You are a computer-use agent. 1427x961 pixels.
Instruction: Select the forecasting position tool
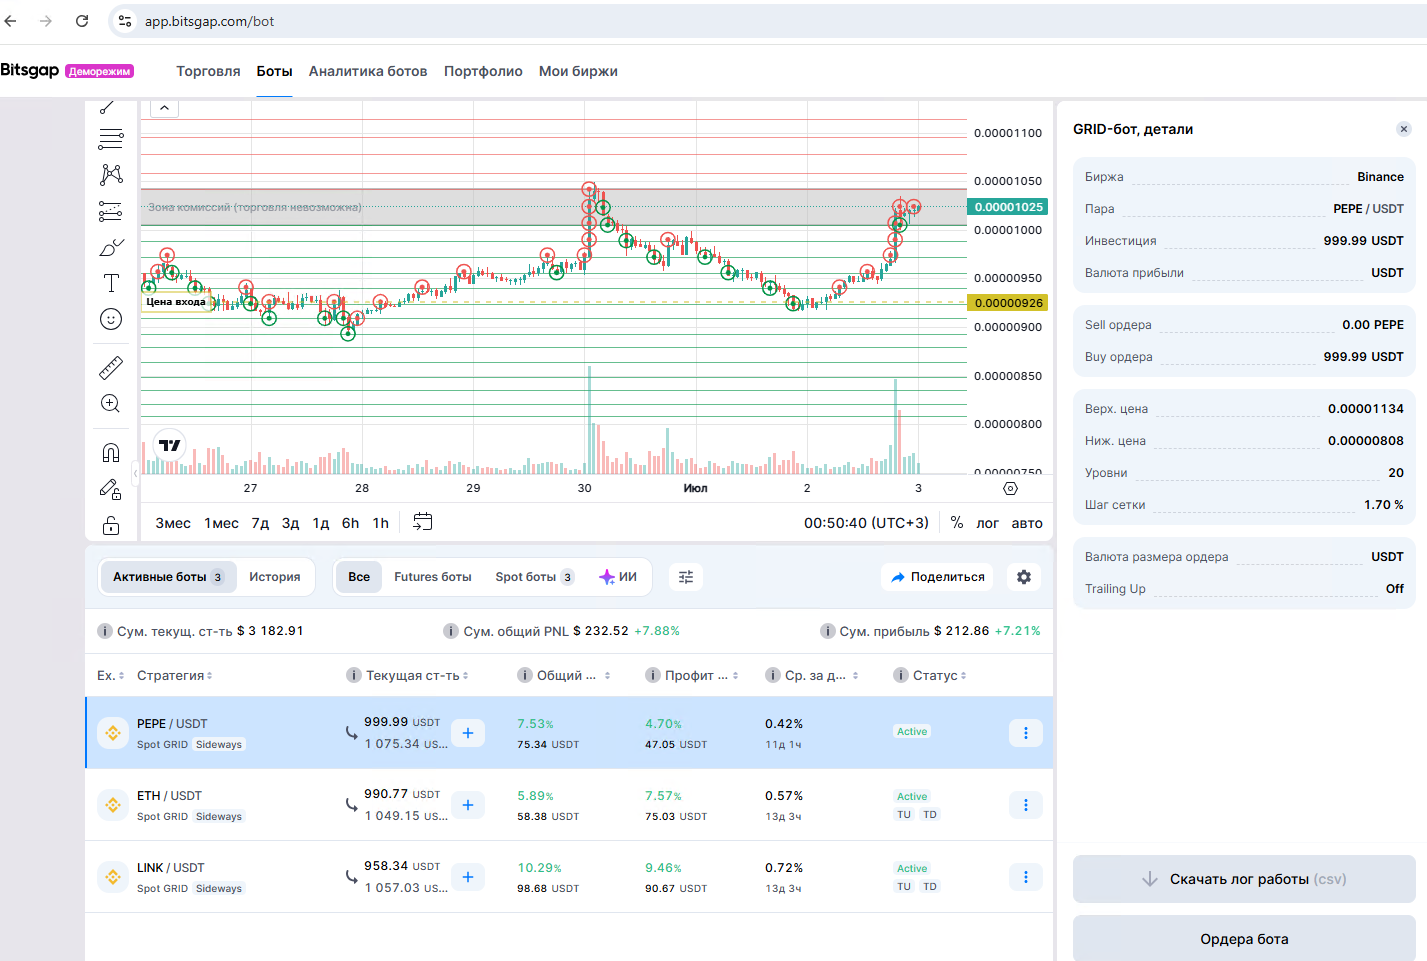click(x=111, y=211)
